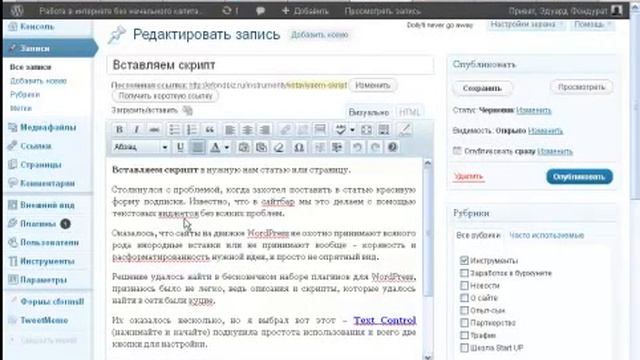This screenshot has width=640, height=360.
Task: Check the О сайте category
Action: click(464, 298)
